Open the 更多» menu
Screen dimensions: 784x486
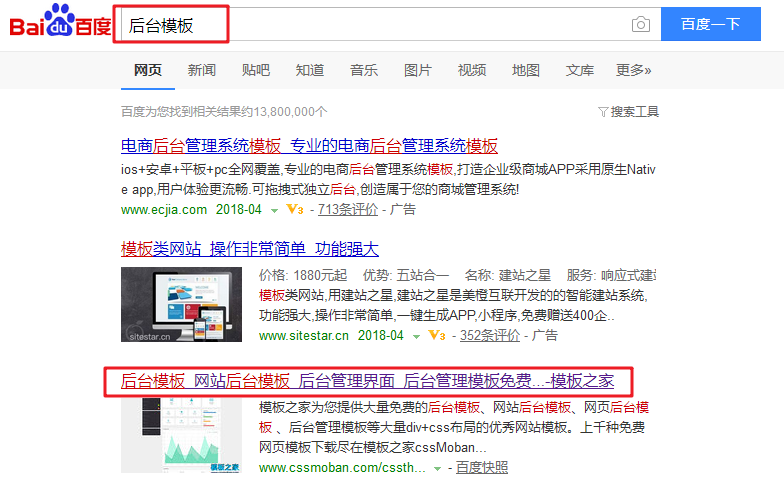634,70
